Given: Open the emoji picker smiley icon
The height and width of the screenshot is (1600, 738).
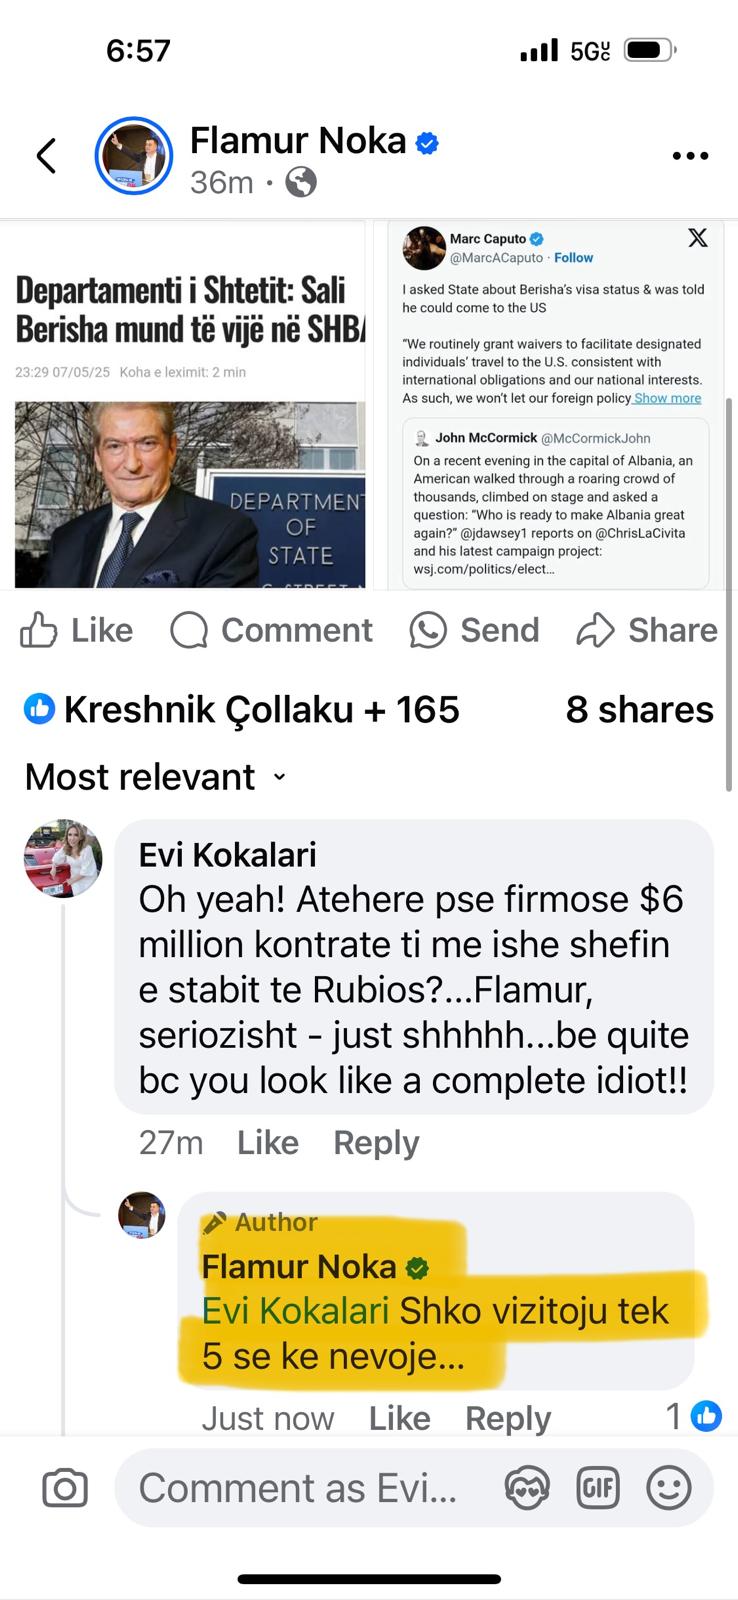Looking at the screenshot, I should [x=669, y=1488].
